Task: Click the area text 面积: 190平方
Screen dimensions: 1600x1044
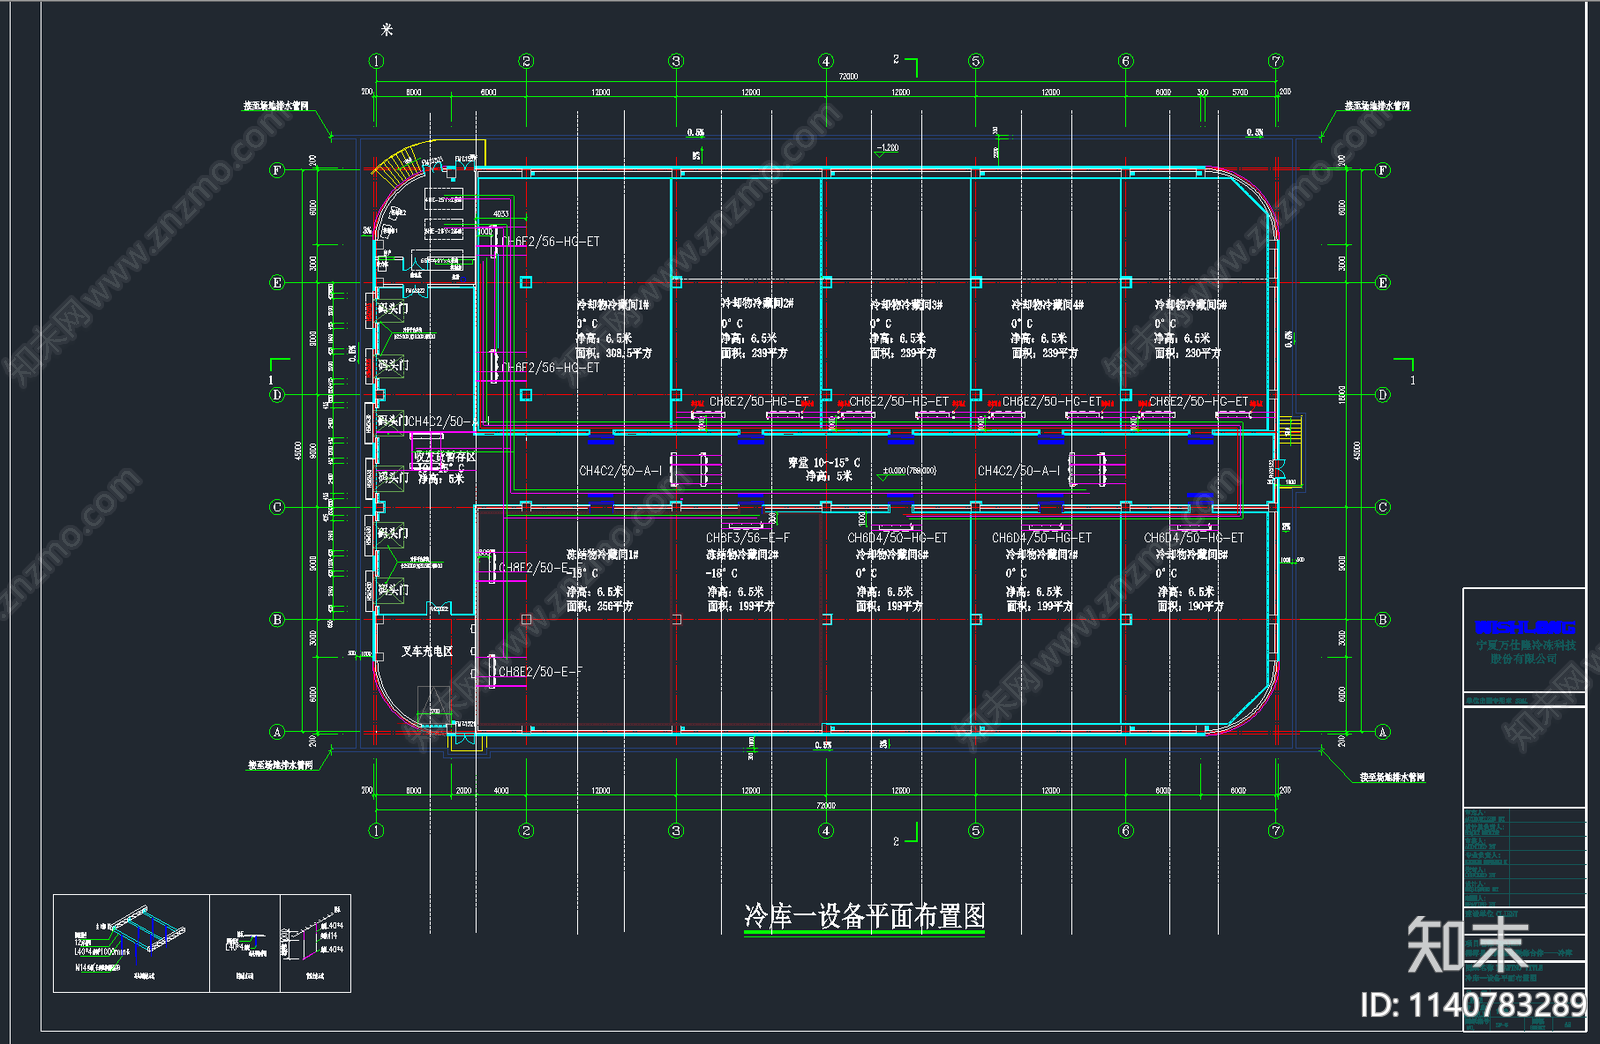Action: point(1190,606)
